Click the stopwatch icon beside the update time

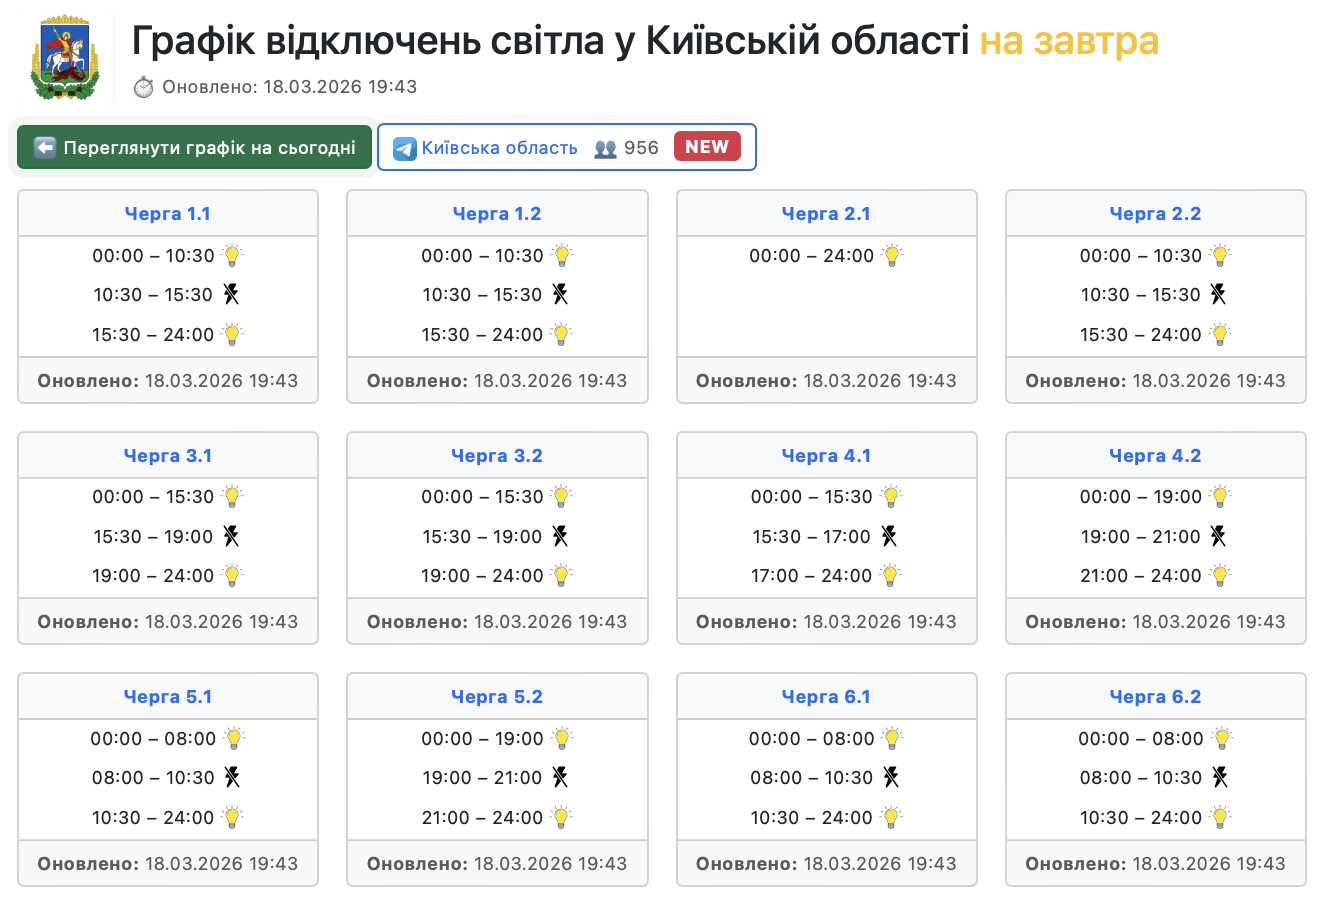pyautogui.click(x=144, y=87)
